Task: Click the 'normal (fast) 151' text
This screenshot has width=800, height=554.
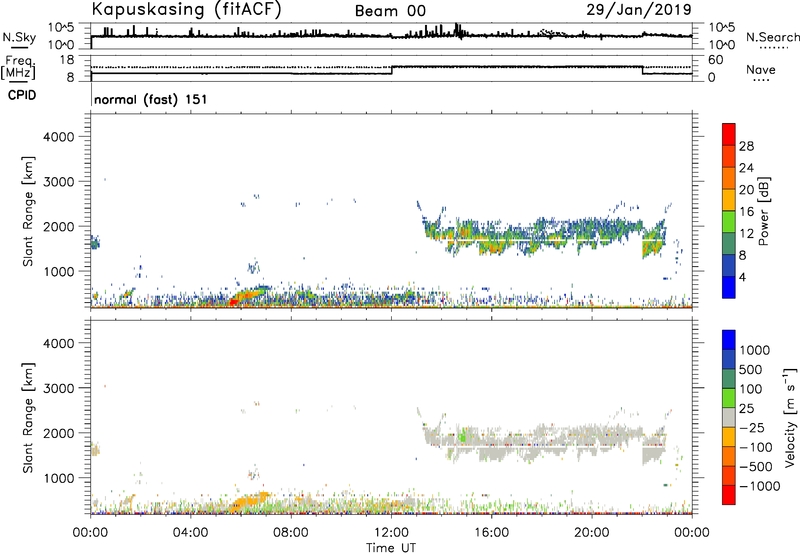Action: [151, 99]
